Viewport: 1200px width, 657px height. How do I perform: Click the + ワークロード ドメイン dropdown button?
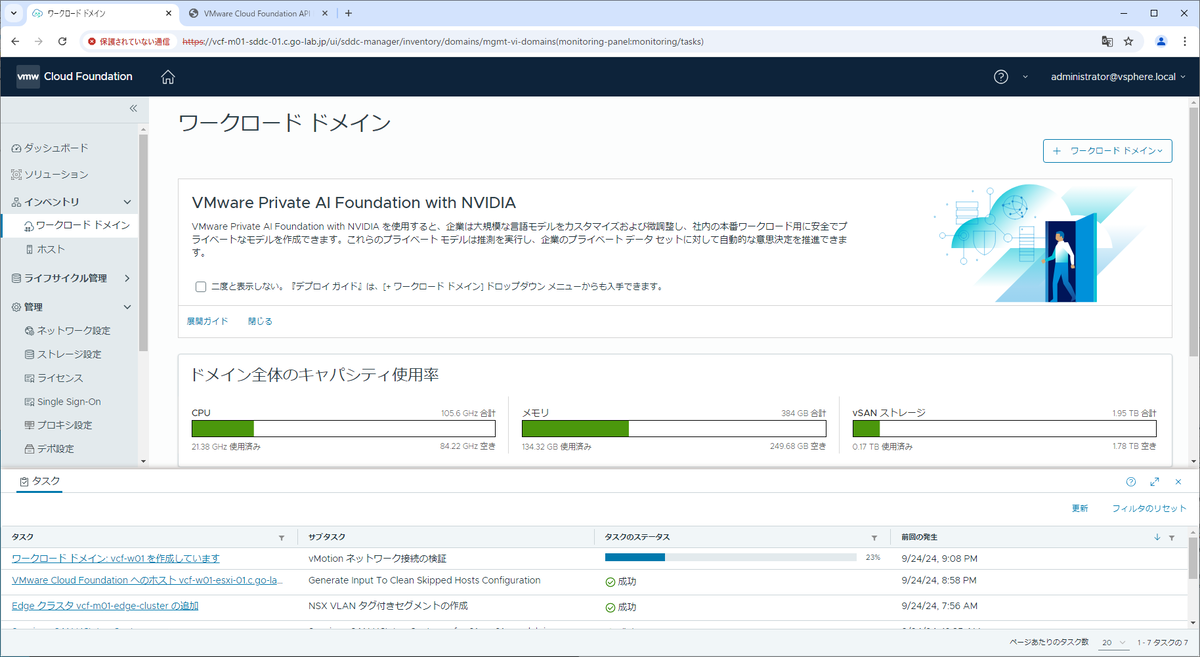coord(1107,151)
